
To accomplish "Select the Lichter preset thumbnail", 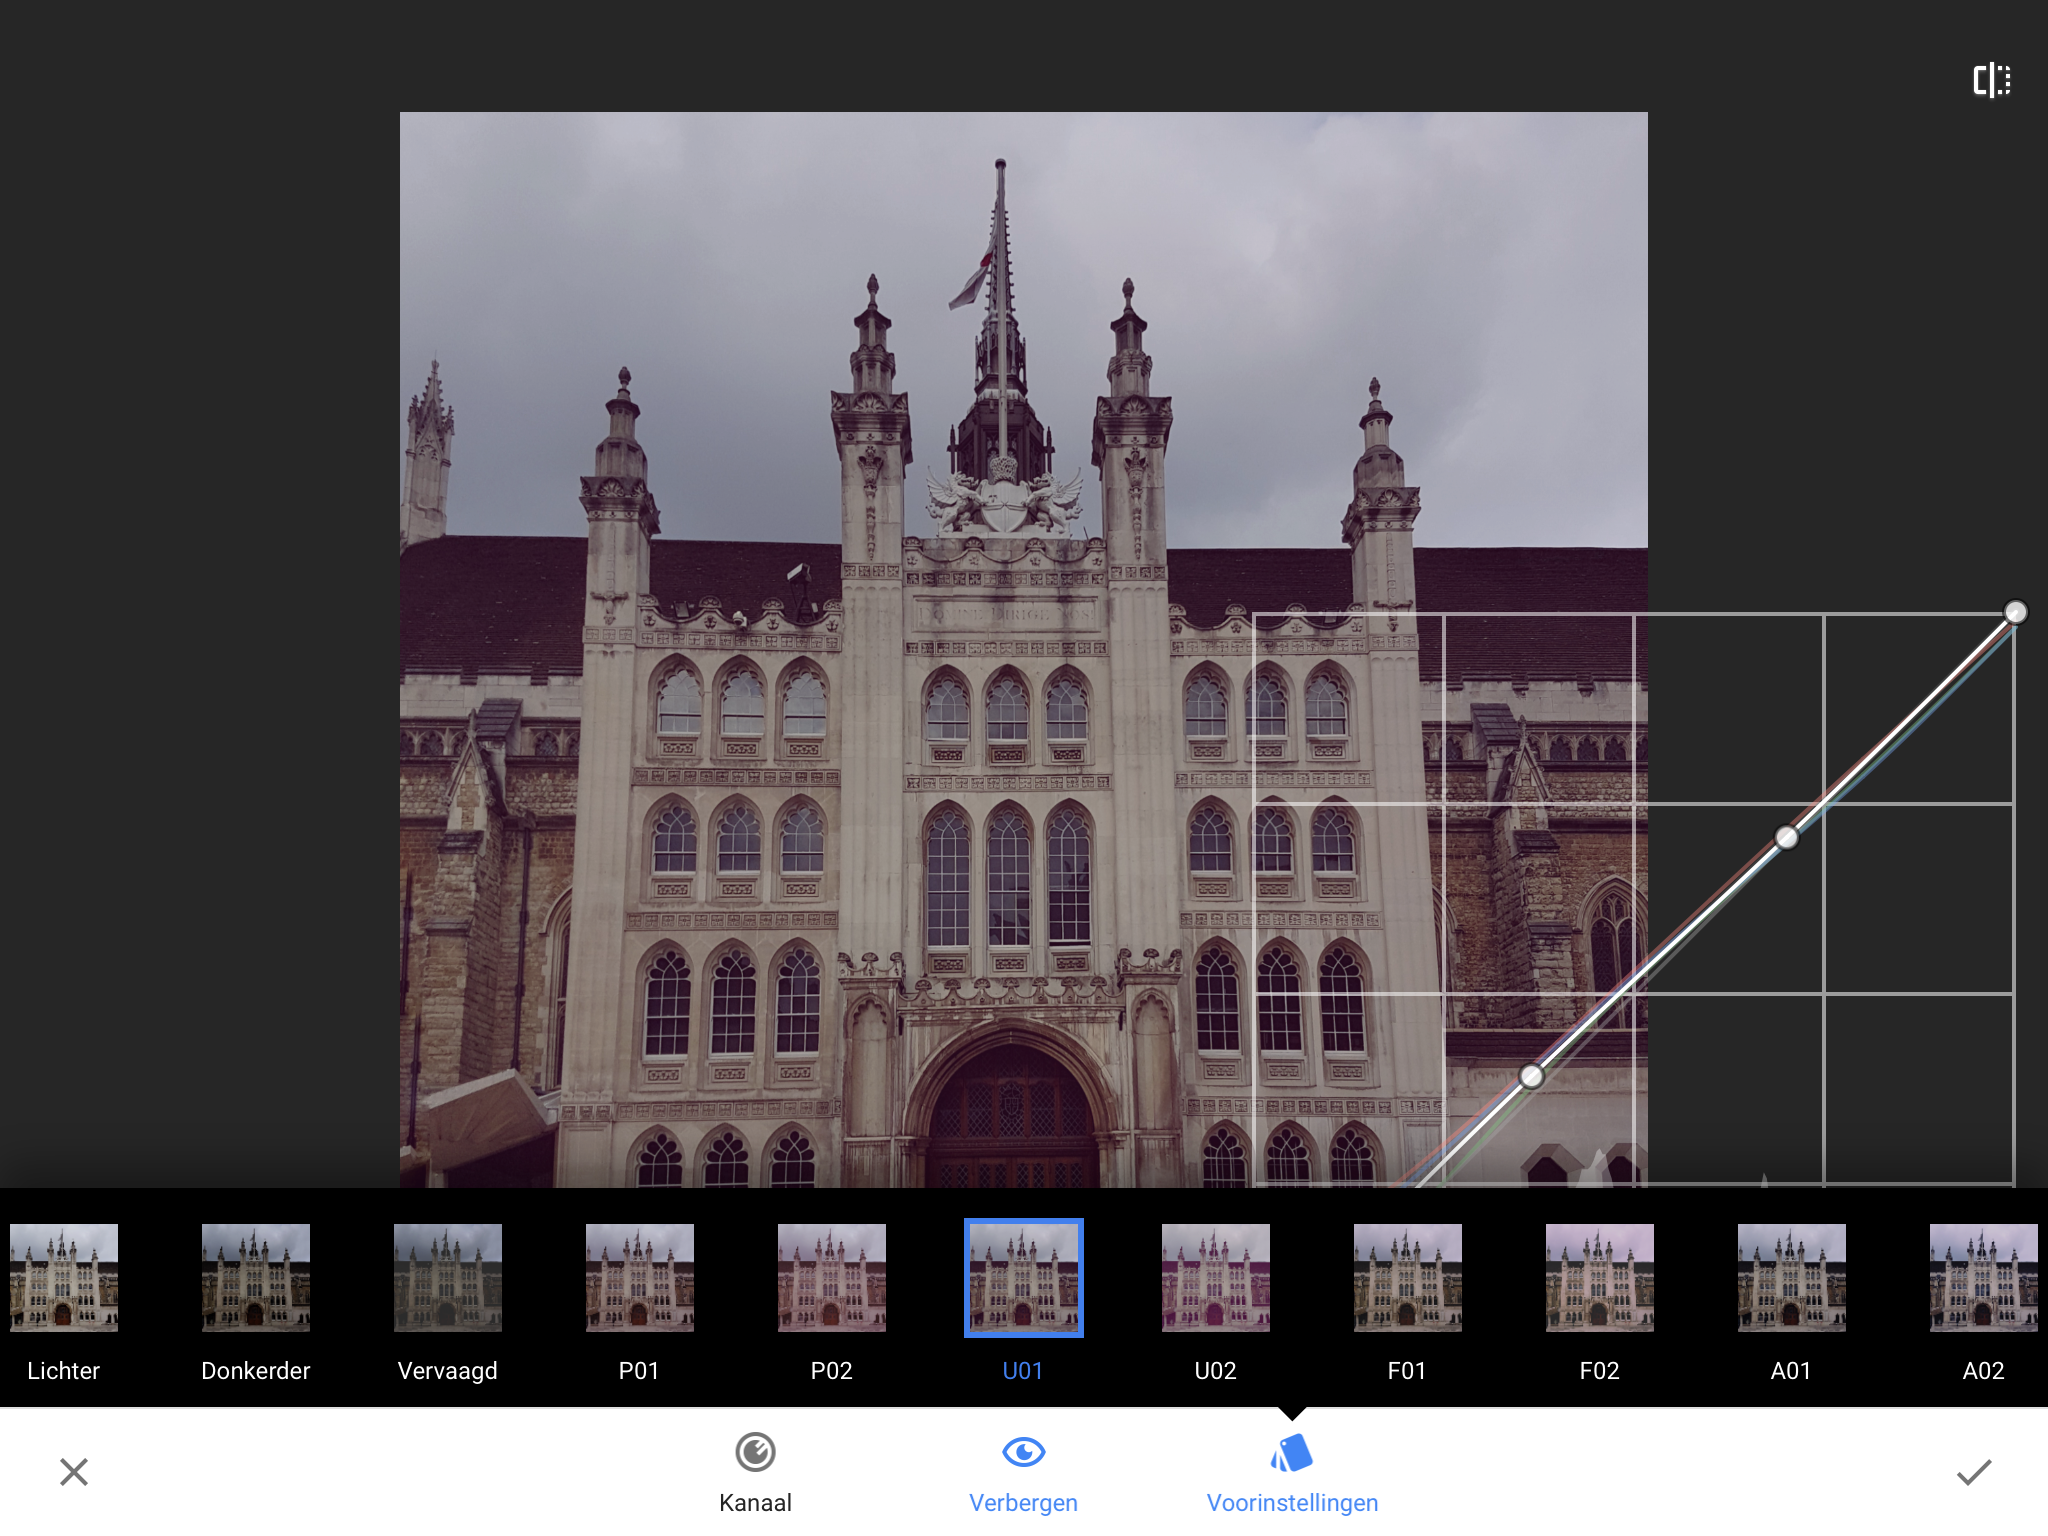I will (64, 1278).
